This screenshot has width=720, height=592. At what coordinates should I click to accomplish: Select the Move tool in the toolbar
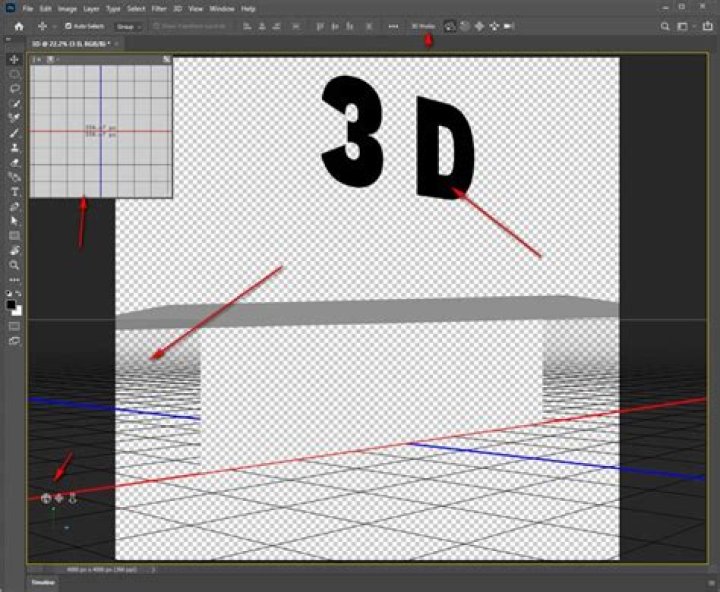coord(15,60)
